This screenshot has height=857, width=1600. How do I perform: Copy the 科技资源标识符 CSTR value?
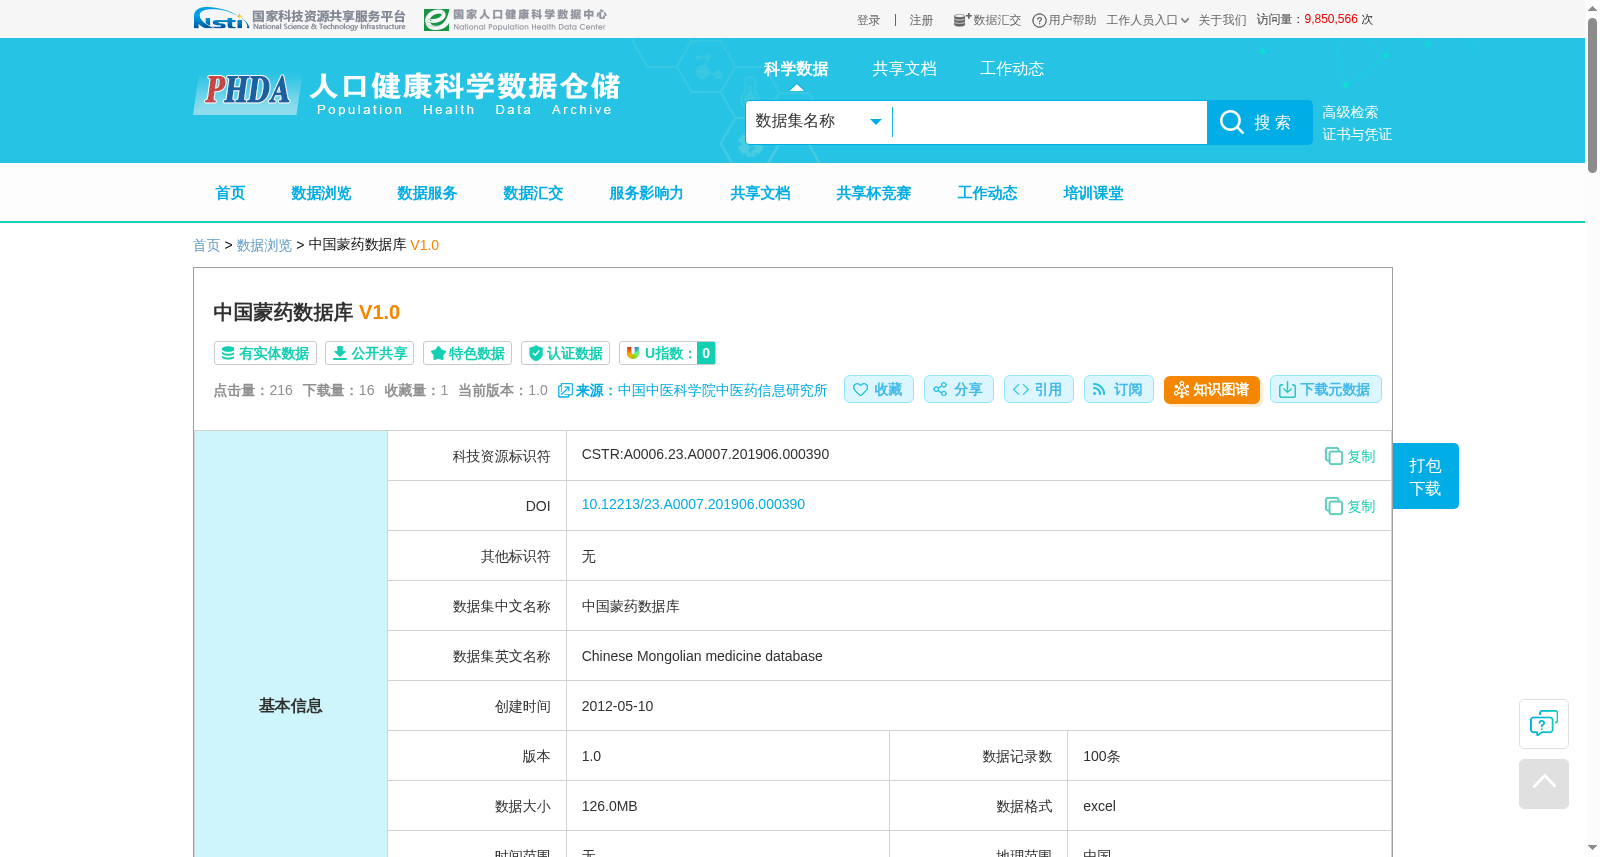1350,456
